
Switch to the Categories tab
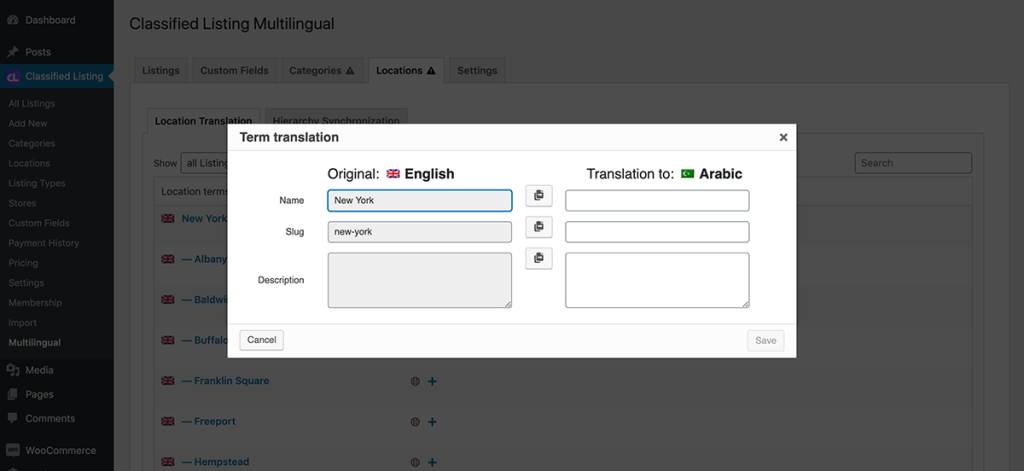point(322,71)
